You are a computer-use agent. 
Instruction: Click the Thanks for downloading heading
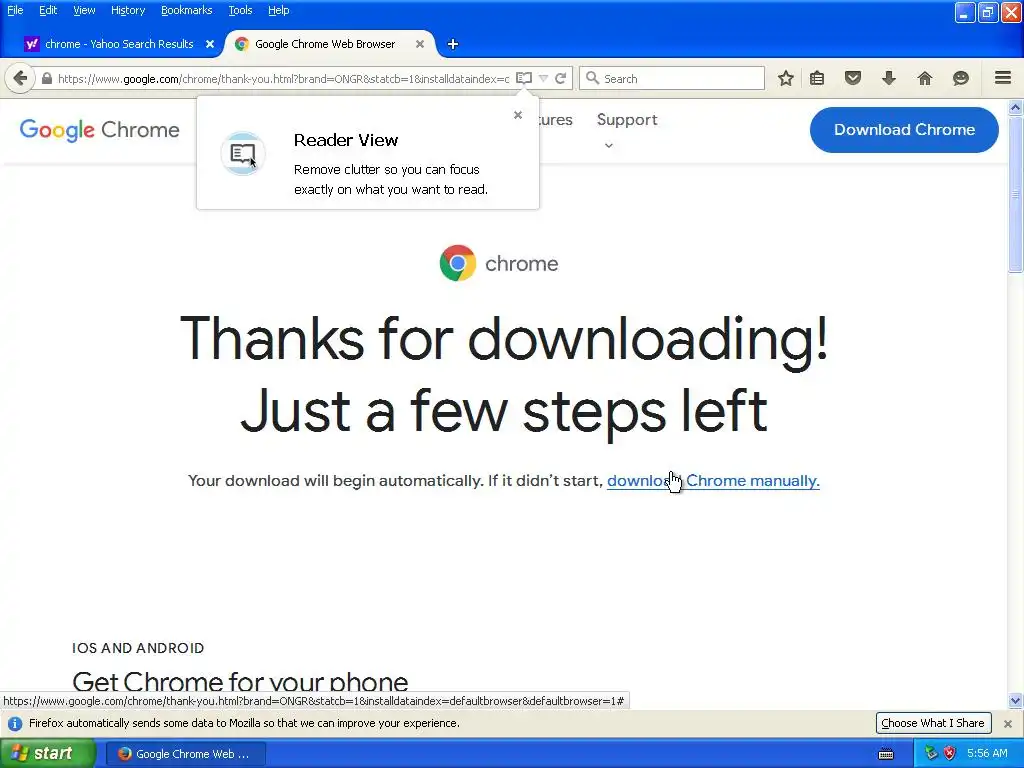504,374
